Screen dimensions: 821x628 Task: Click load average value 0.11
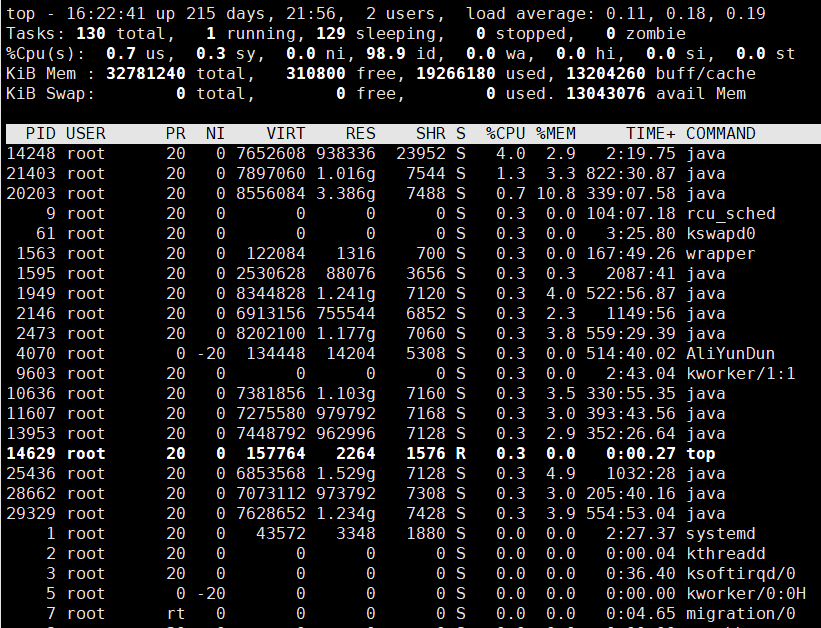pyautogui.click(x=625, y=14)
